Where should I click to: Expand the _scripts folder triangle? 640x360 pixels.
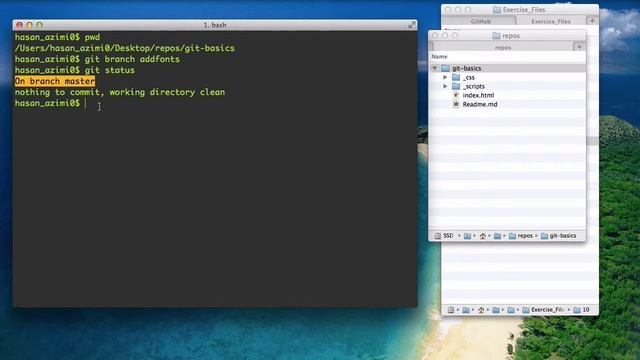[x=445, y=86]
